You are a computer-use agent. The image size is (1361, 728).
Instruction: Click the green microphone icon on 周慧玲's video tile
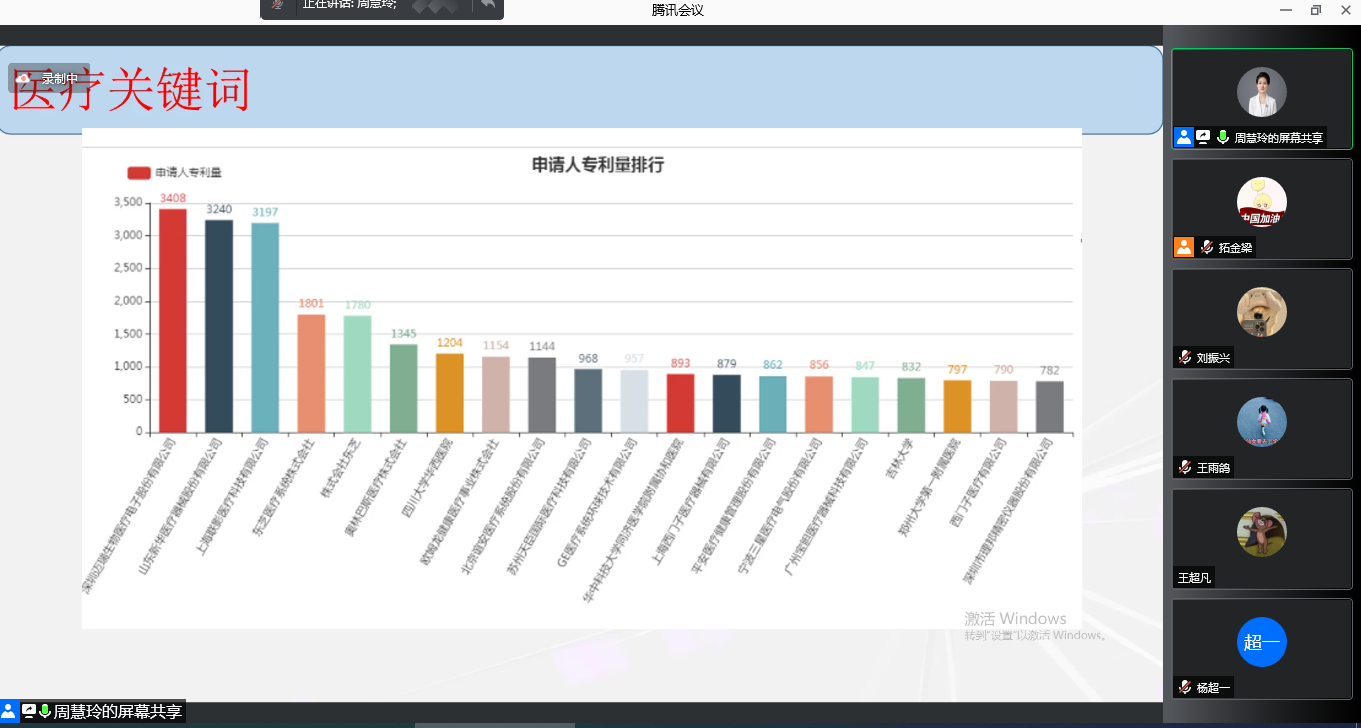tap(1222, 137)
